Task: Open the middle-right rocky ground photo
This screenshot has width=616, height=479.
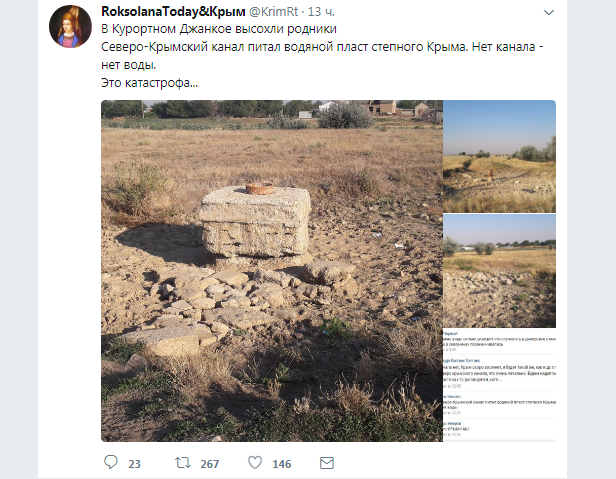Action: coord(499,271)
